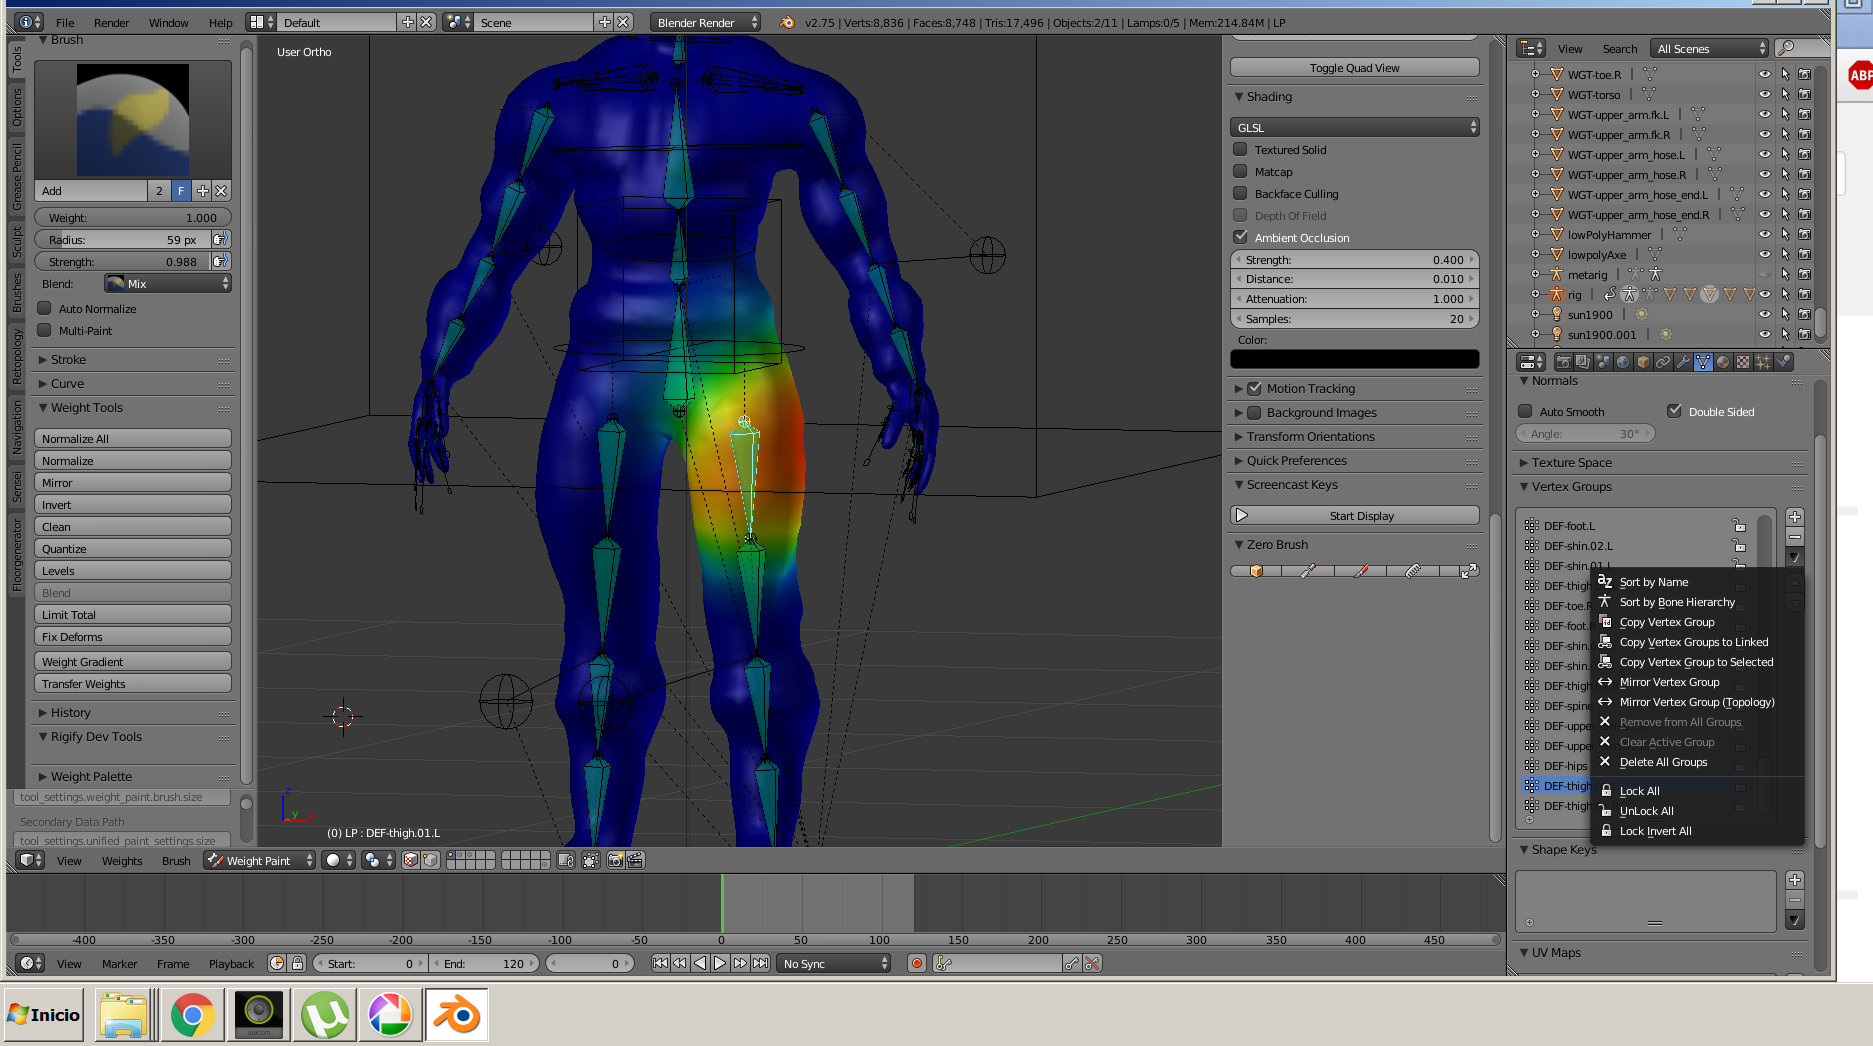Click the record keyframe button in timeline
1873x1046 pixels.
point(916,963)
